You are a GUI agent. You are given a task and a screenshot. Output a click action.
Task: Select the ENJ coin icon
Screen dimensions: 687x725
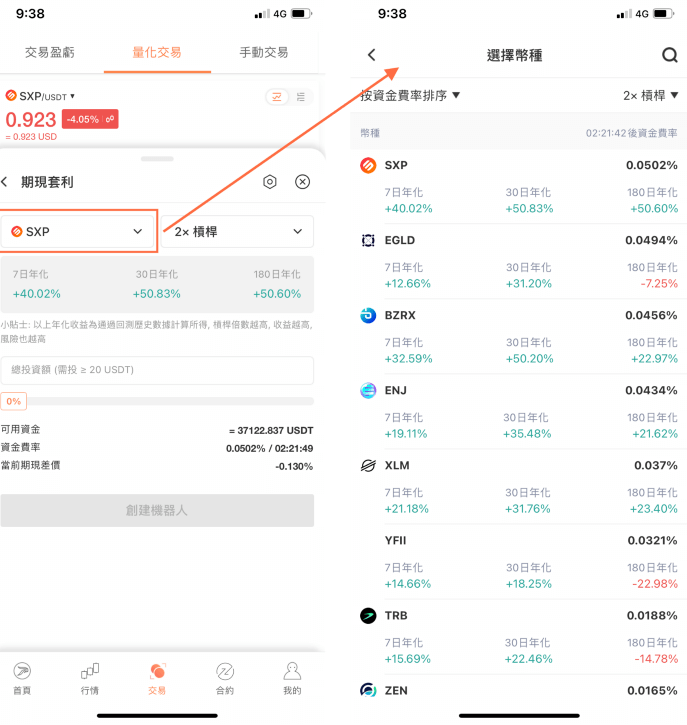[368, 390]
